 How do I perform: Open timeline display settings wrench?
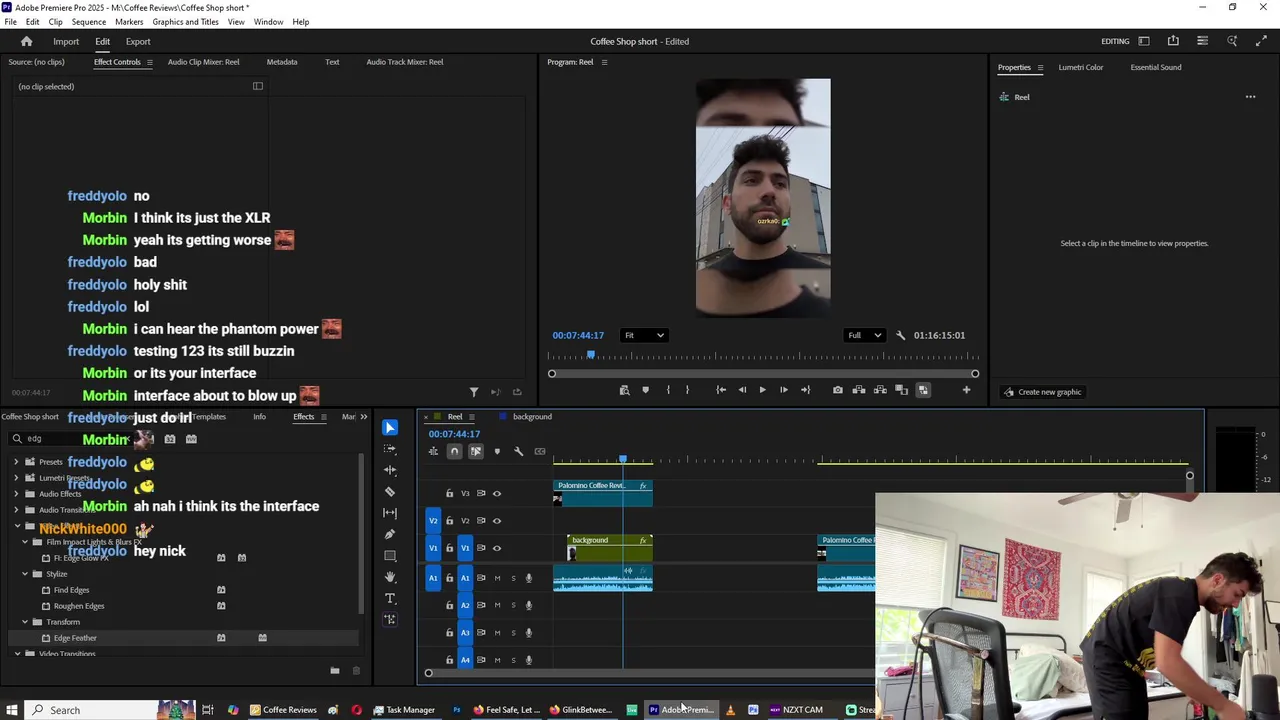[x=518, y=451]
